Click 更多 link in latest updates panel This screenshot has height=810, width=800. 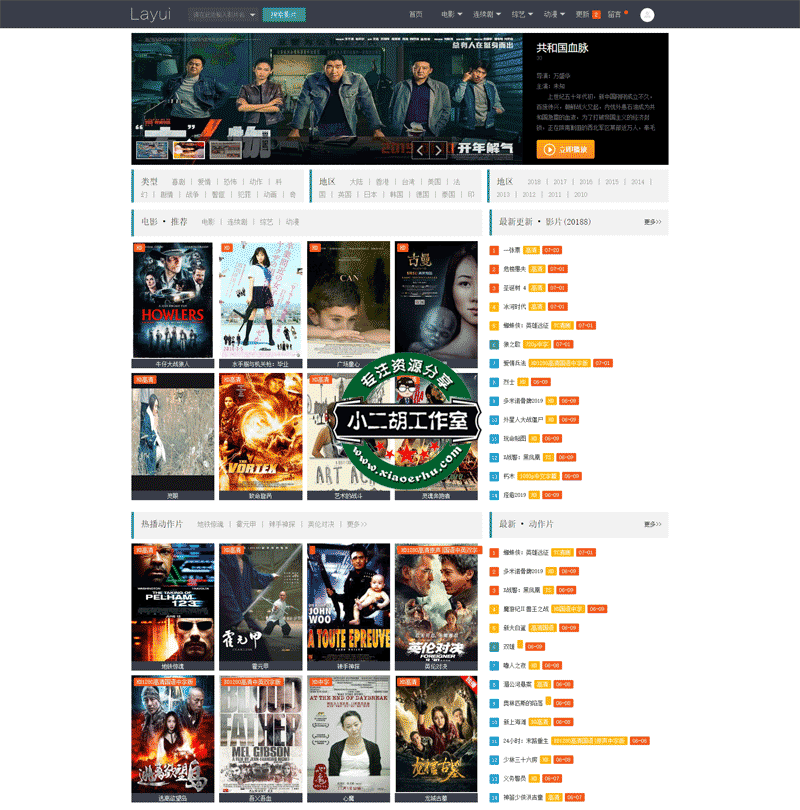[x=652, y=221]
